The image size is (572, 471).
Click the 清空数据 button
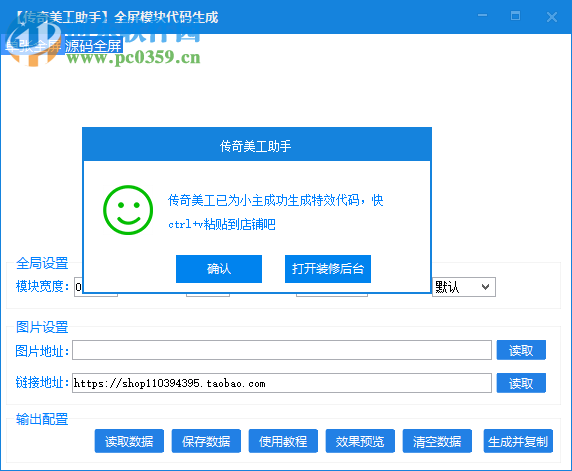[x=437, y=441]
